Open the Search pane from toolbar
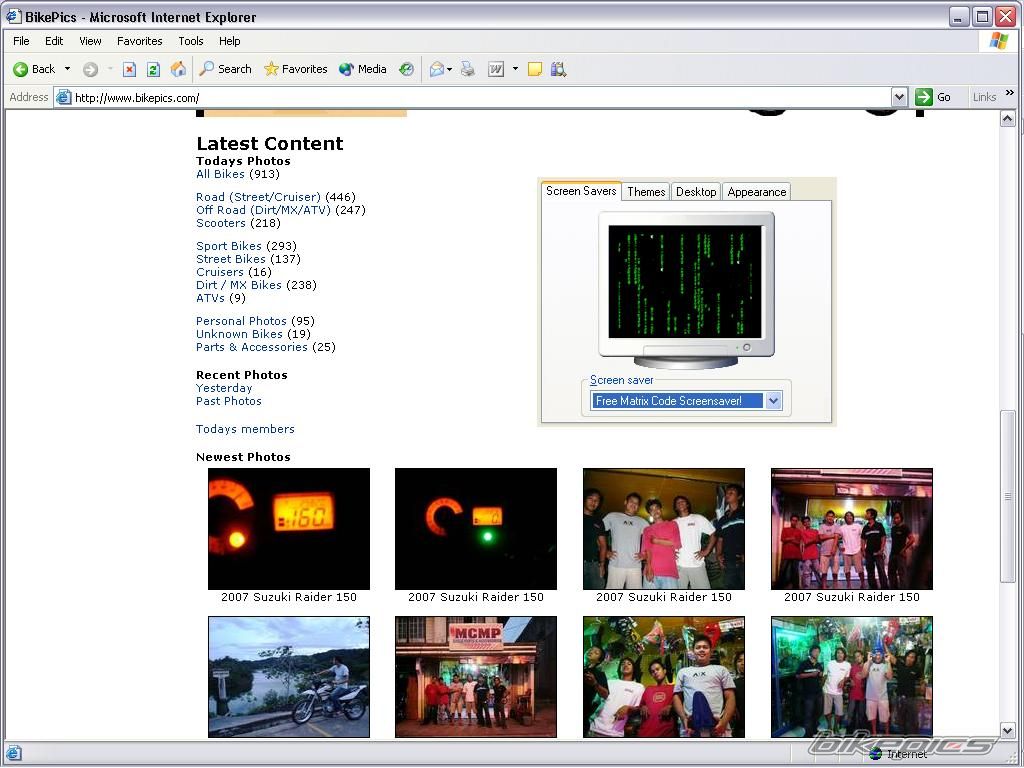Image resolution: width=1024 pixels, height=768 pixels. coord(225,69)
